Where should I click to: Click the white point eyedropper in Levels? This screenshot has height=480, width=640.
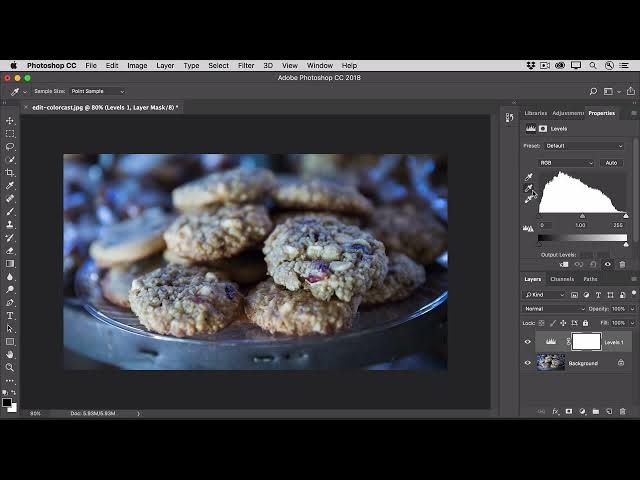[x=529, y=200]
